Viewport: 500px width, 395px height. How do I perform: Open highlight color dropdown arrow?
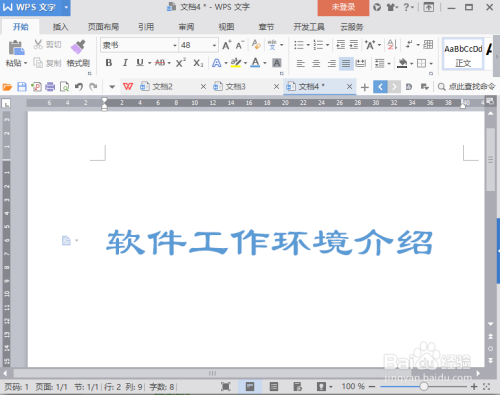point(245,63)
